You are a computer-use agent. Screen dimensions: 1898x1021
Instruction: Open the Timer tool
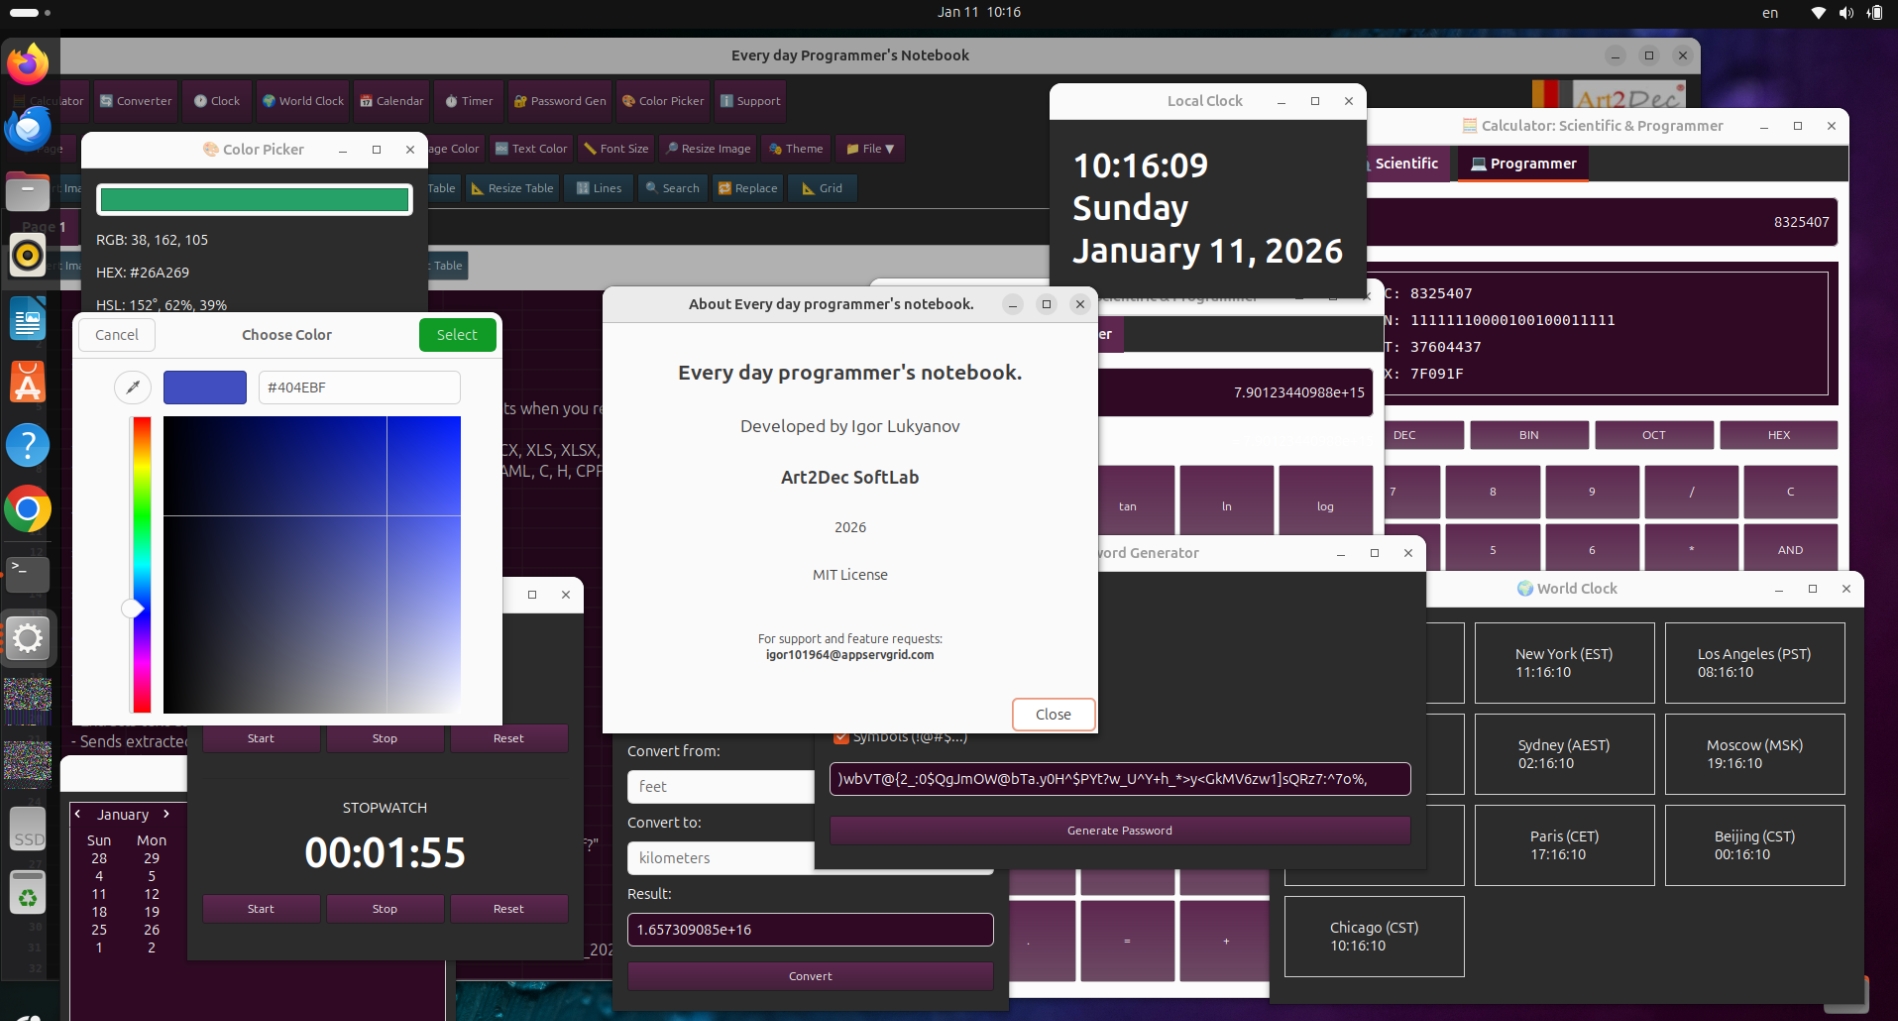tap(468, 101)
